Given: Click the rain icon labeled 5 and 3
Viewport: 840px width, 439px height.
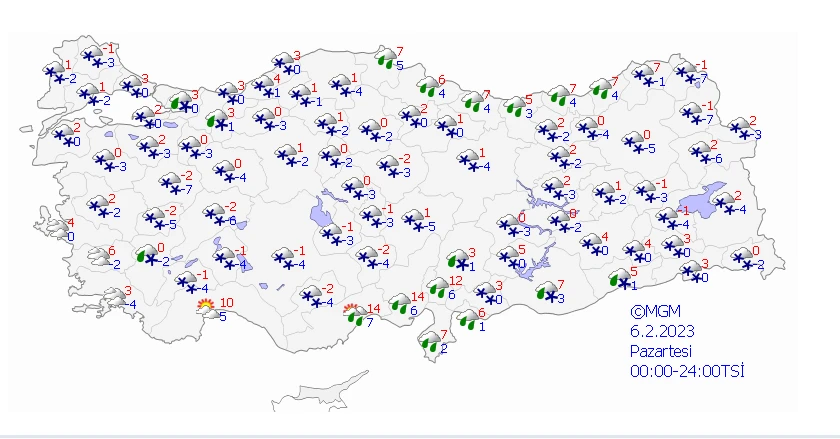Looking at the screenshot, I should pyautogui.click(x=515, y=106).
